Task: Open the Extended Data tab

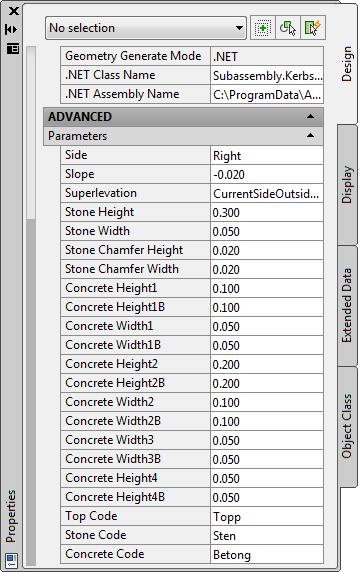Action: pos(347,306)
